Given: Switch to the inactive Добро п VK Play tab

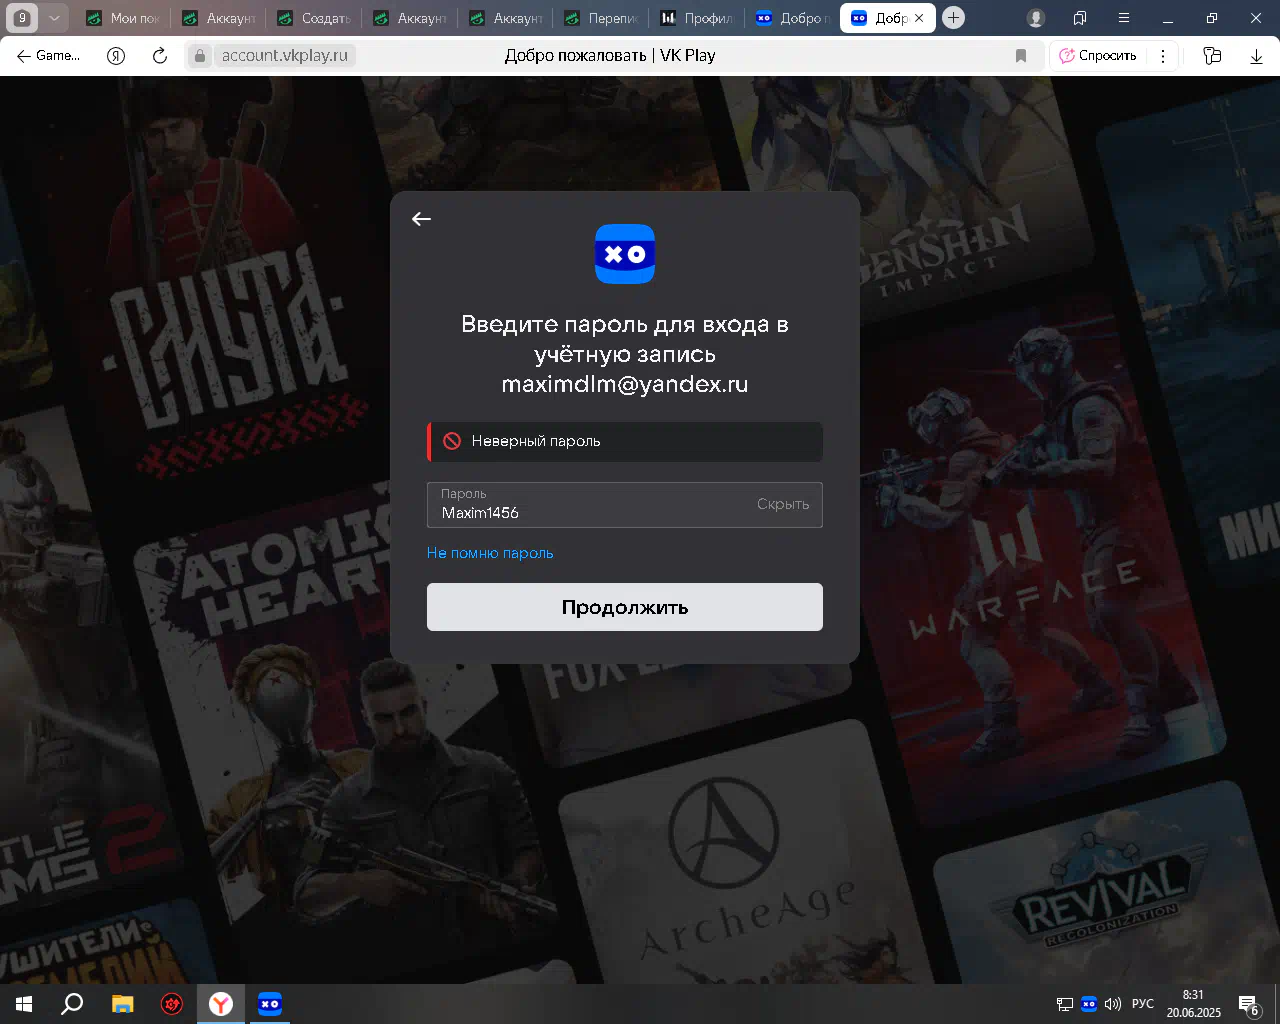Looking at the screenshot, I should coord(792,18).
